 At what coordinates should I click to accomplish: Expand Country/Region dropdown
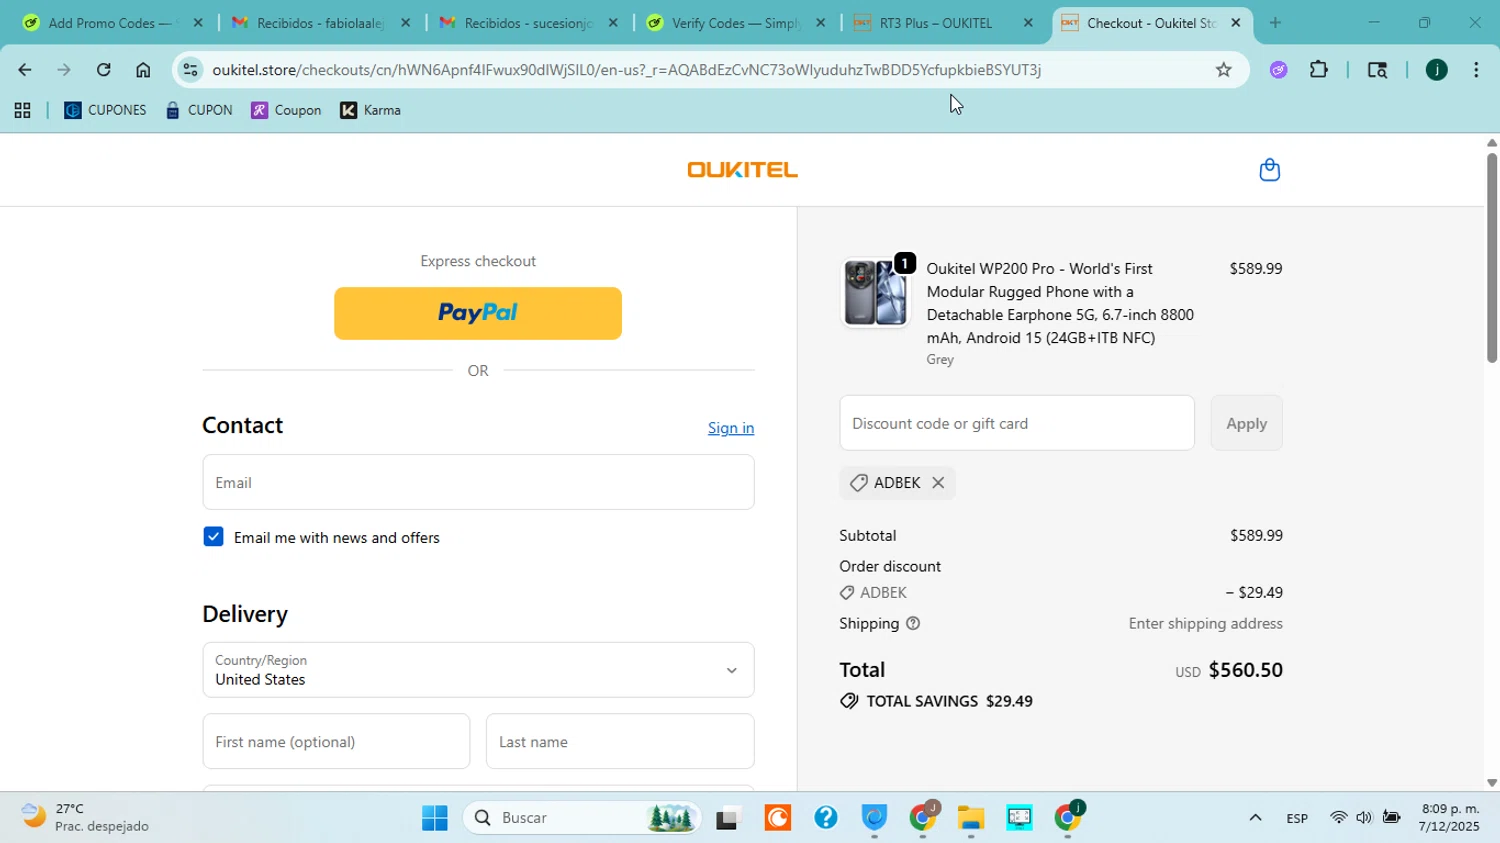tap(478, 670)
